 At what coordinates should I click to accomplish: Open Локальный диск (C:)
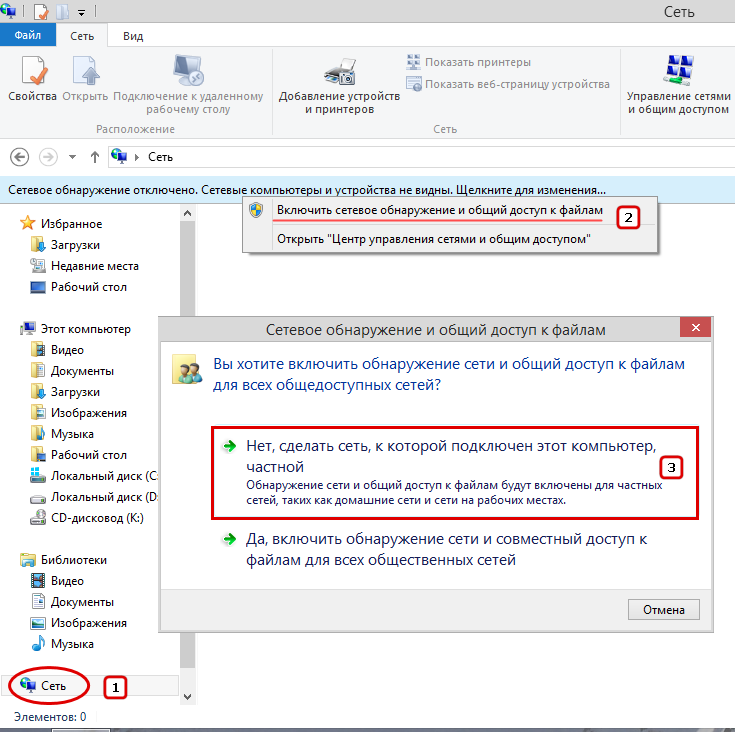pos(93,476)
